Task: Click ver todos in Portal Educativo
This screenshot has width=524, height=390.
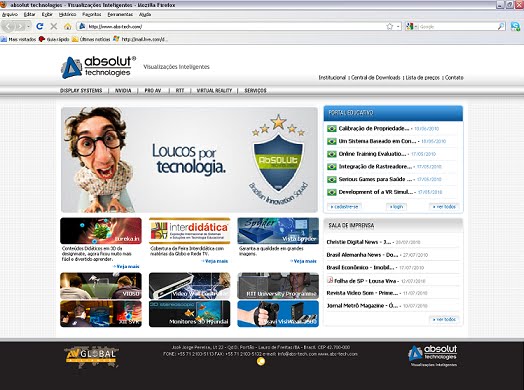Action: coord(444,207)
